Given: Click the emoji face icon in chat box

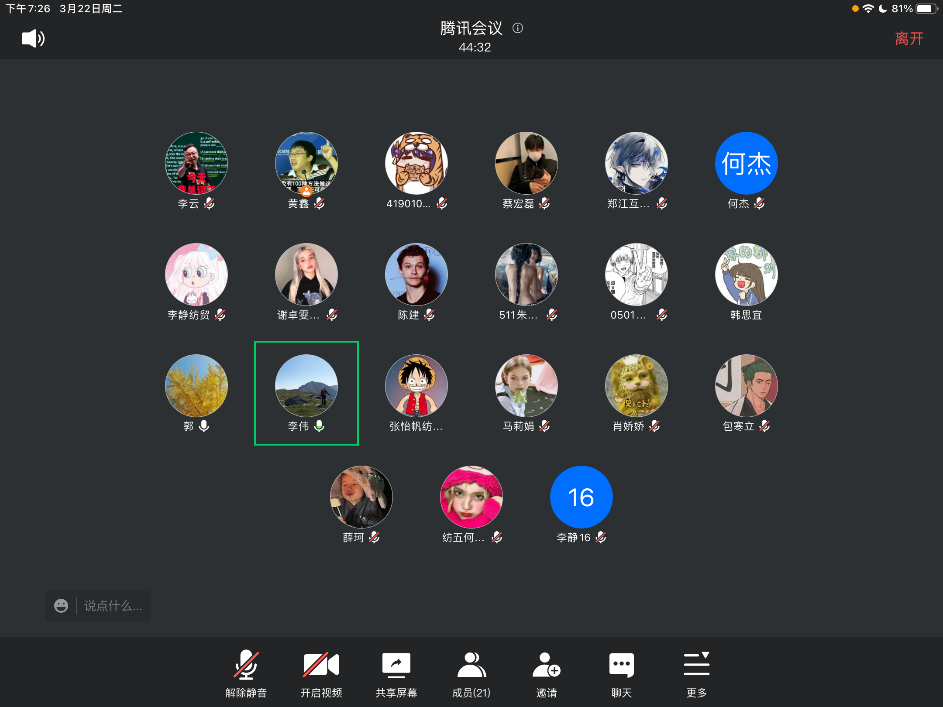Looking at the screenshot, I should tap(61, 605).
